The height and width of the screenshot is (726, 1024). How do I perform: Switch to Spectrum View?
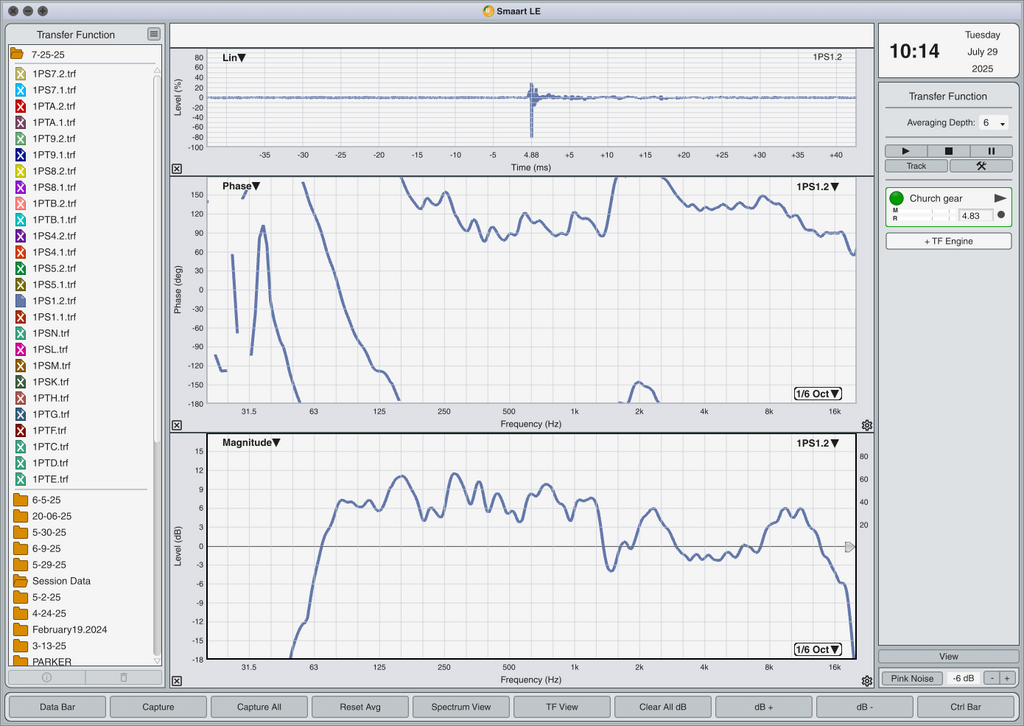tap(461, 707)
